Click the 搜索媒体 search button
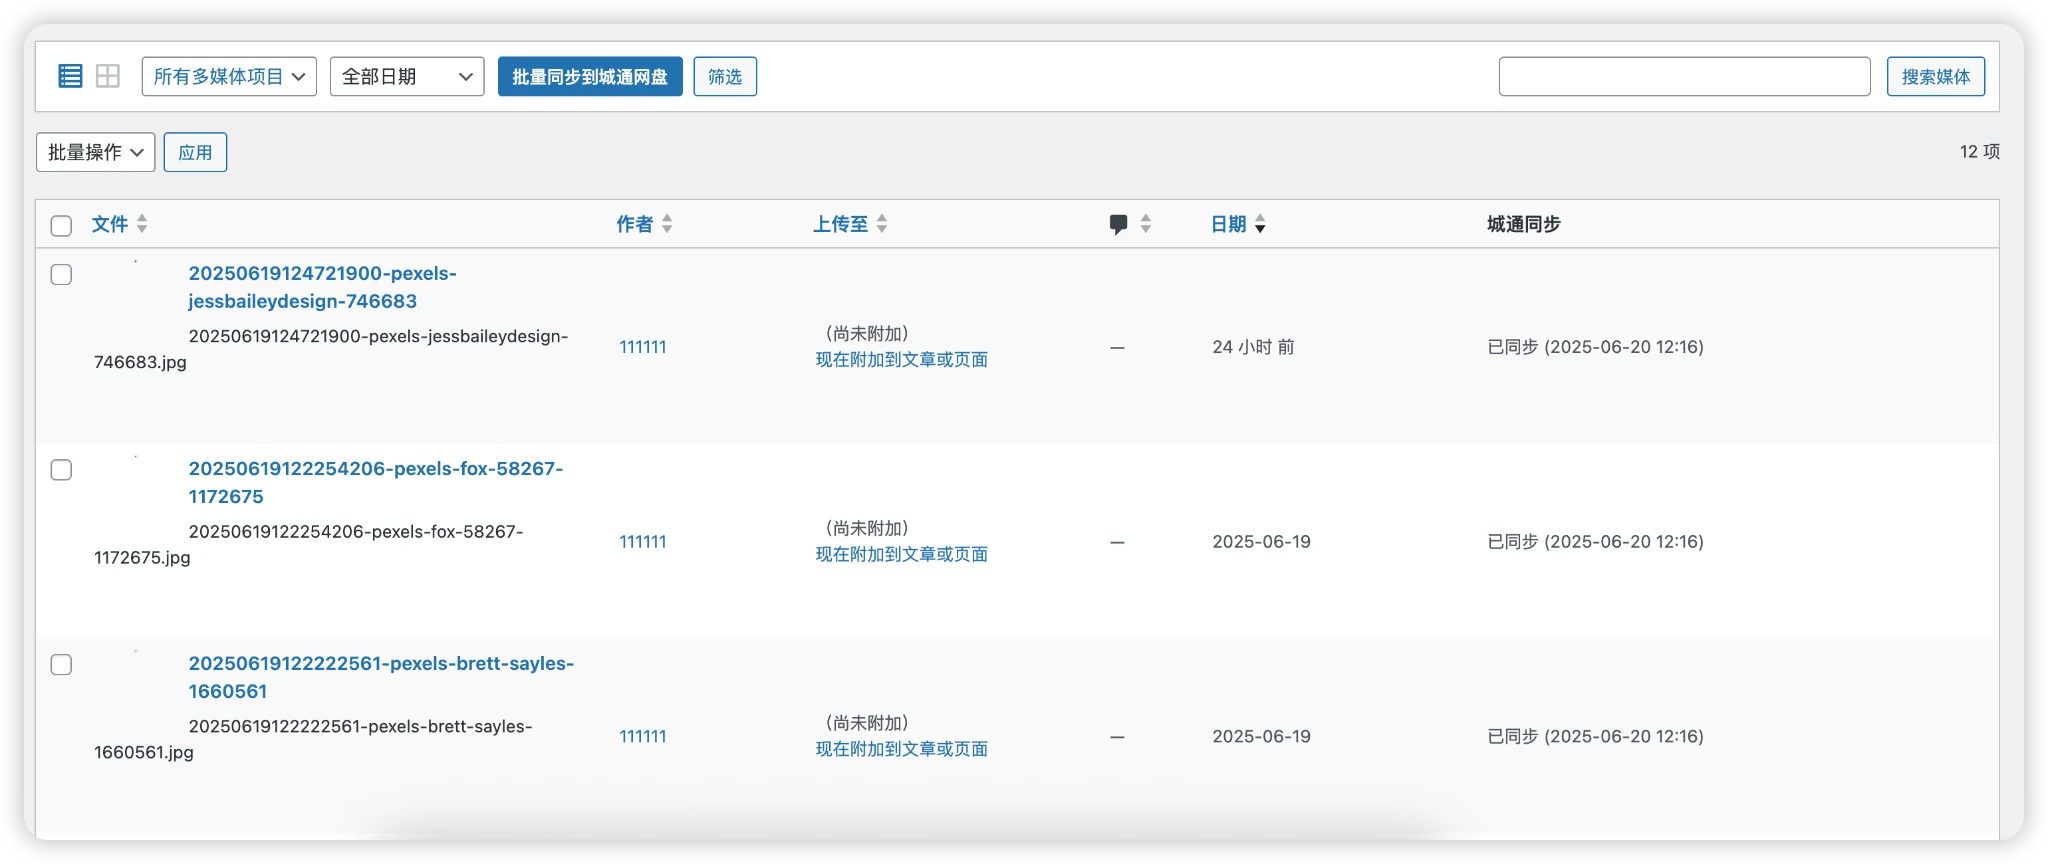The image size is (2048, 864). (x=1935, y=77)
